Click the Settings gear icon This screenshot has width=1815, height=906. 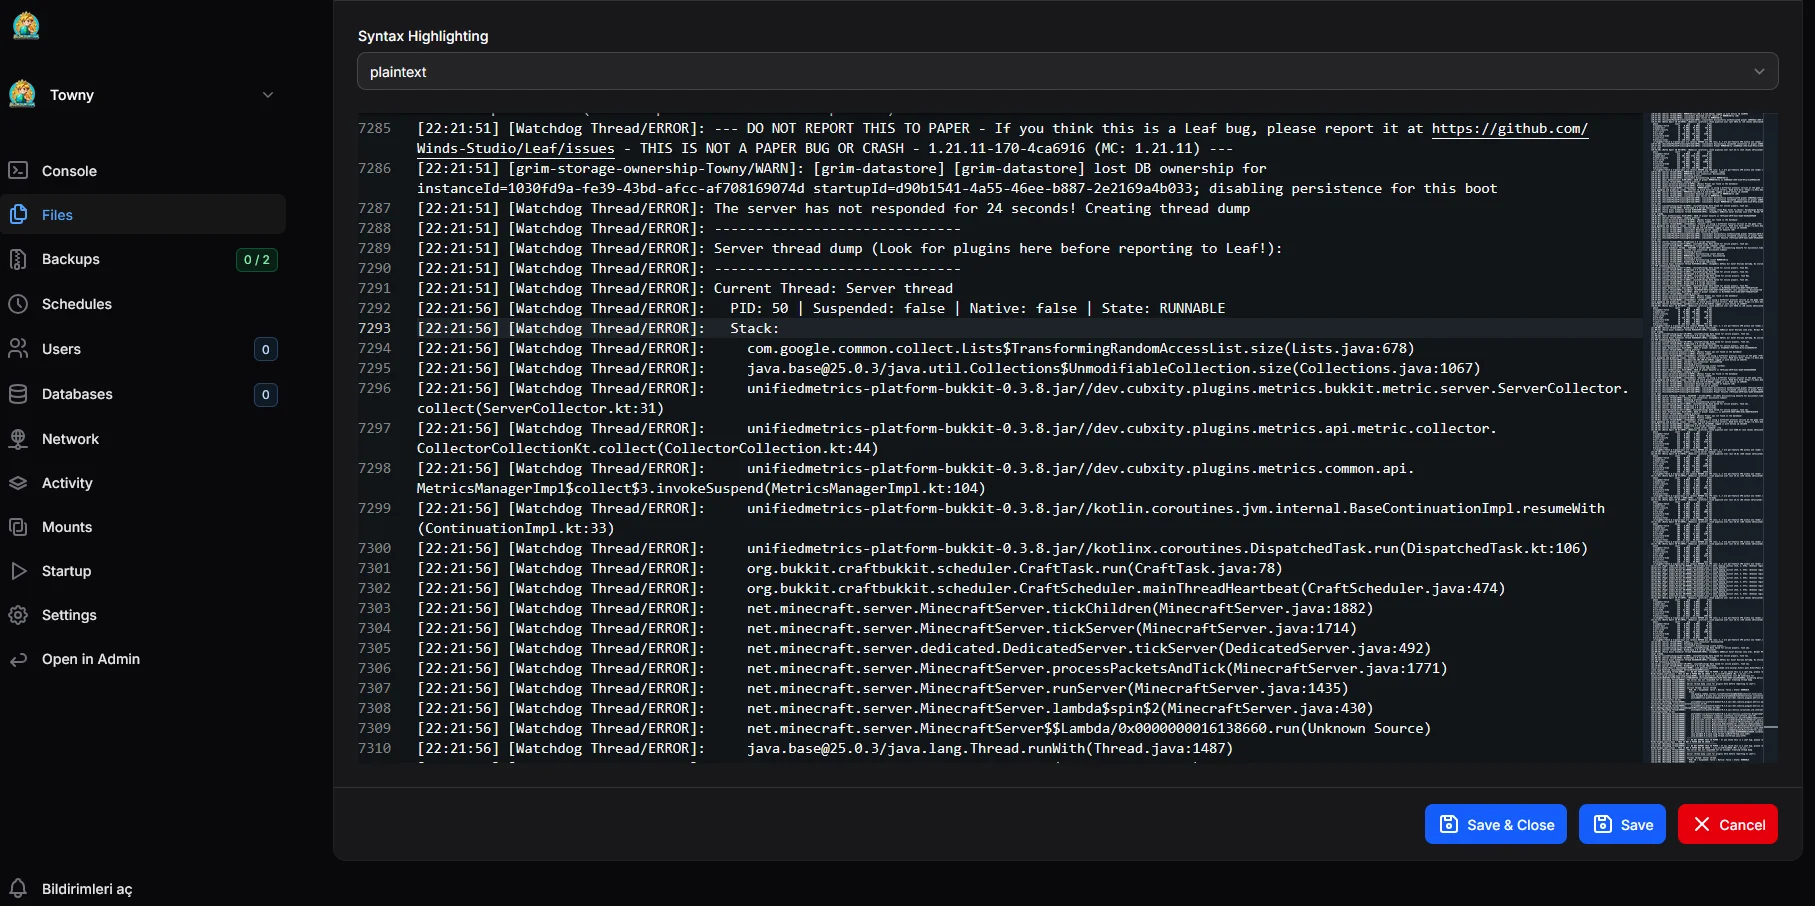18,615
